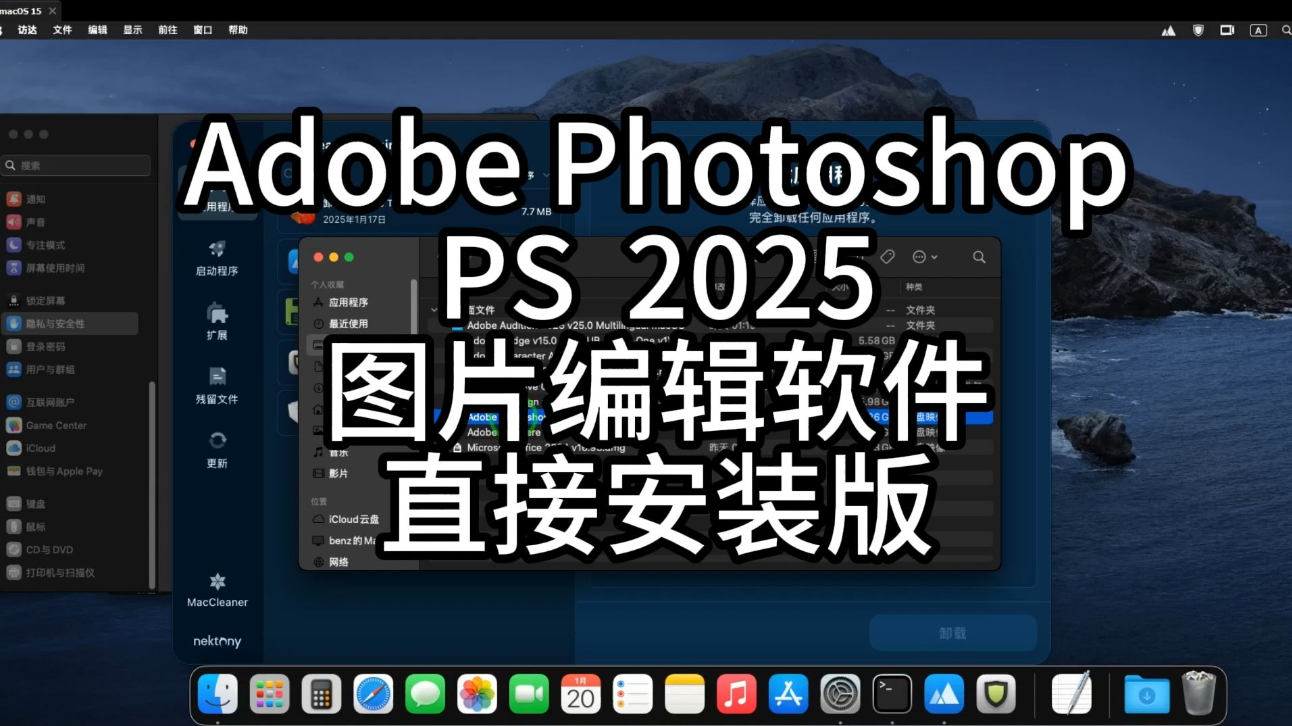Click the Finder tags icon
Viewport: 1292px width, 726px height.
(x=887, y=257)
